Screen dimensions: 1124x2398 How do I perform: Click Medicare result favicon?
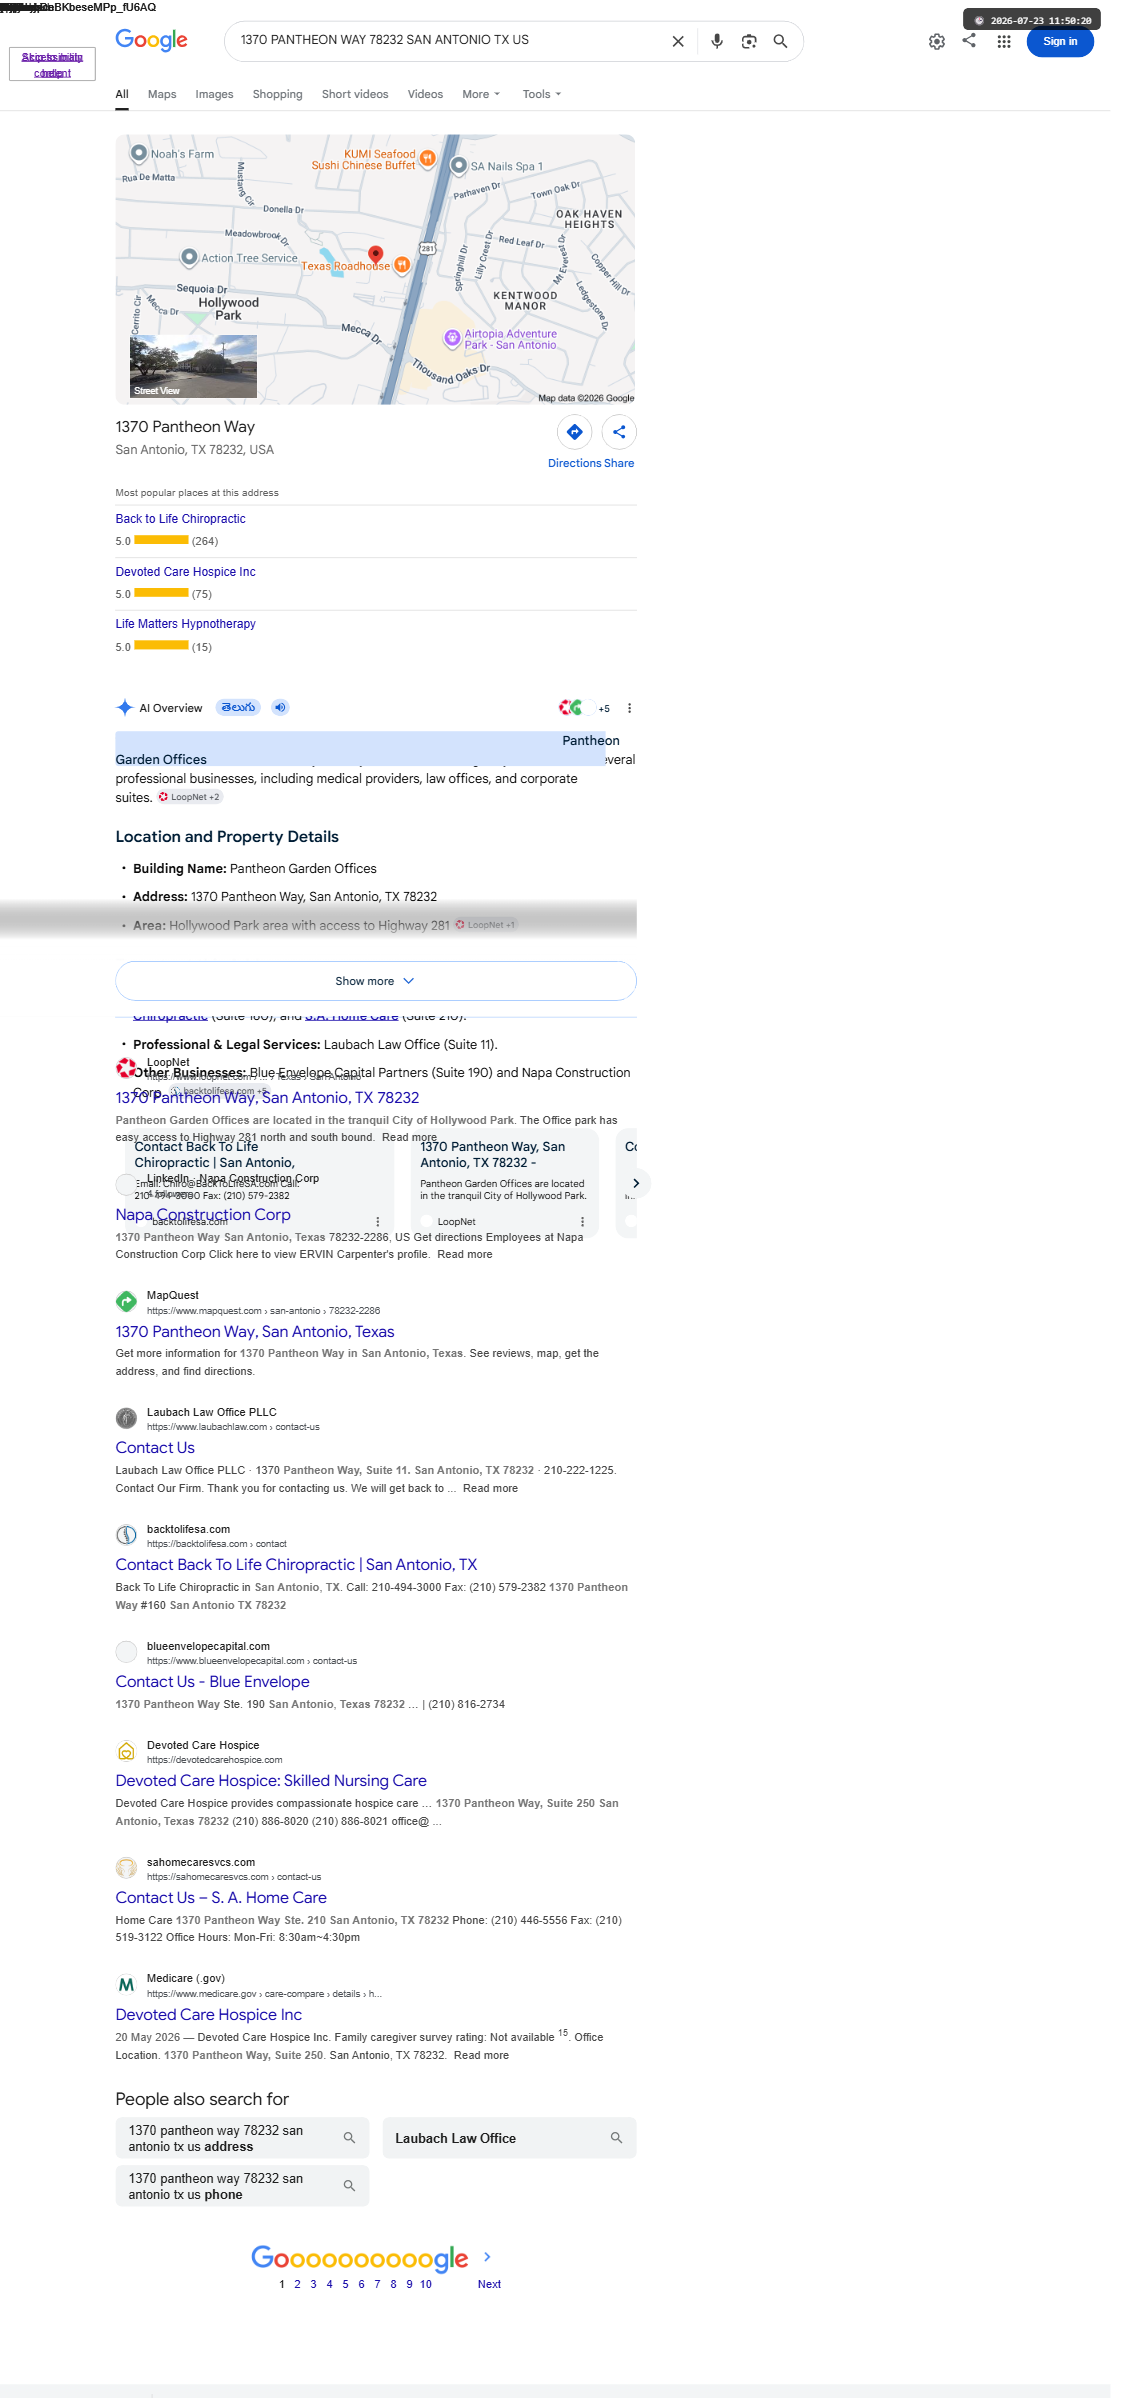tap(126, 1984)
